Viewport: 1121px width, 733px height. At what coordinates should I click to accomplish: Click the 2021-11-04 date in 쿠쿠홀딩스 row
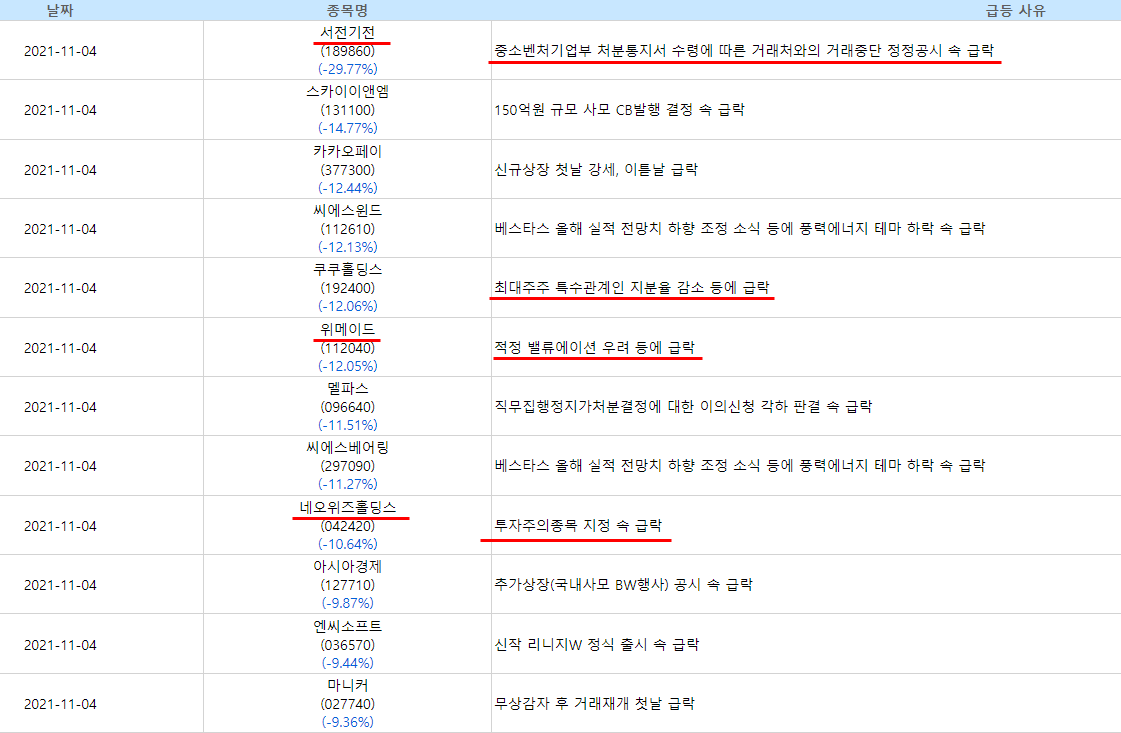click(60, 288)
